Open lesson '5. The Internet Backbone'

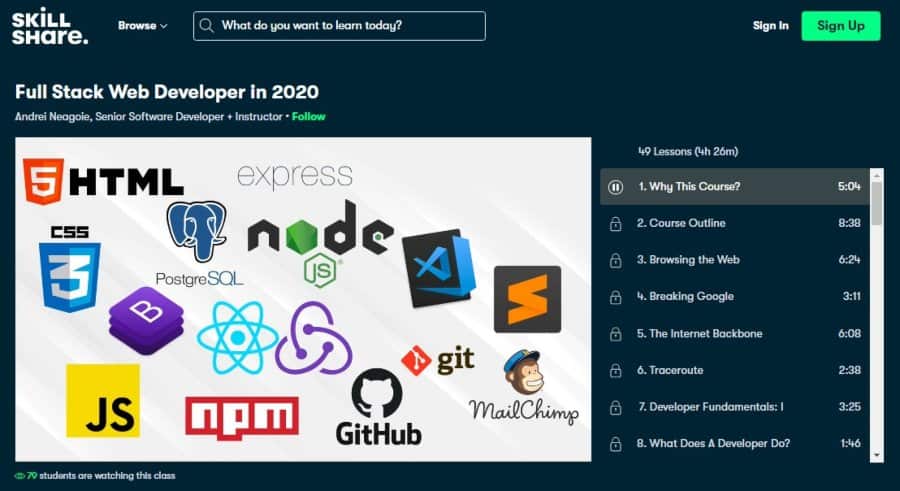coord(734,334)
